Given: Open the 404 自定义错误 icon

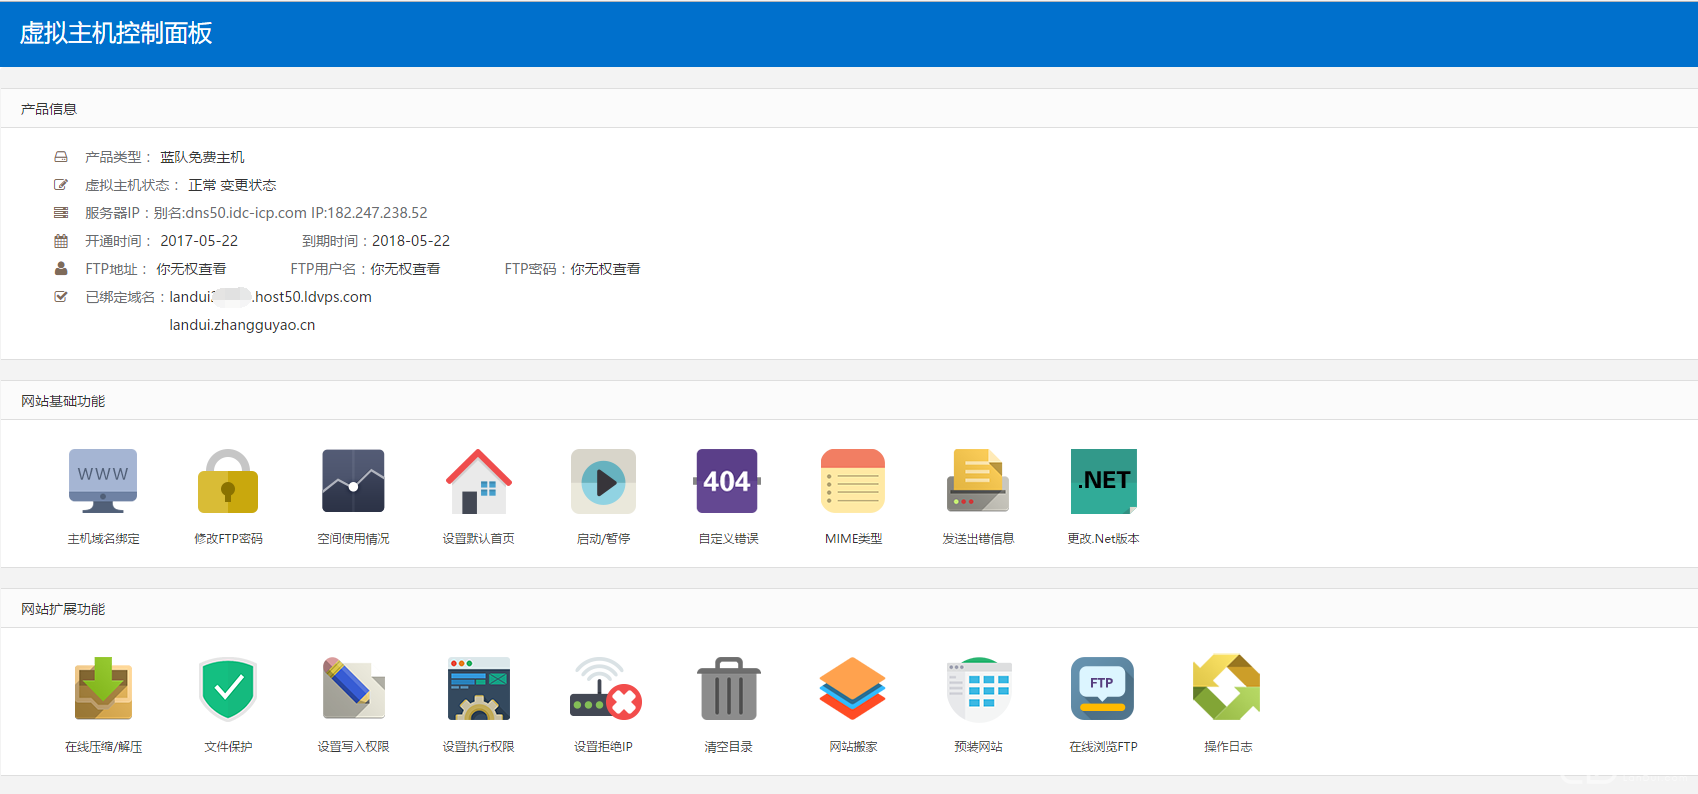Looking at the screenshot, I should 727,481.
